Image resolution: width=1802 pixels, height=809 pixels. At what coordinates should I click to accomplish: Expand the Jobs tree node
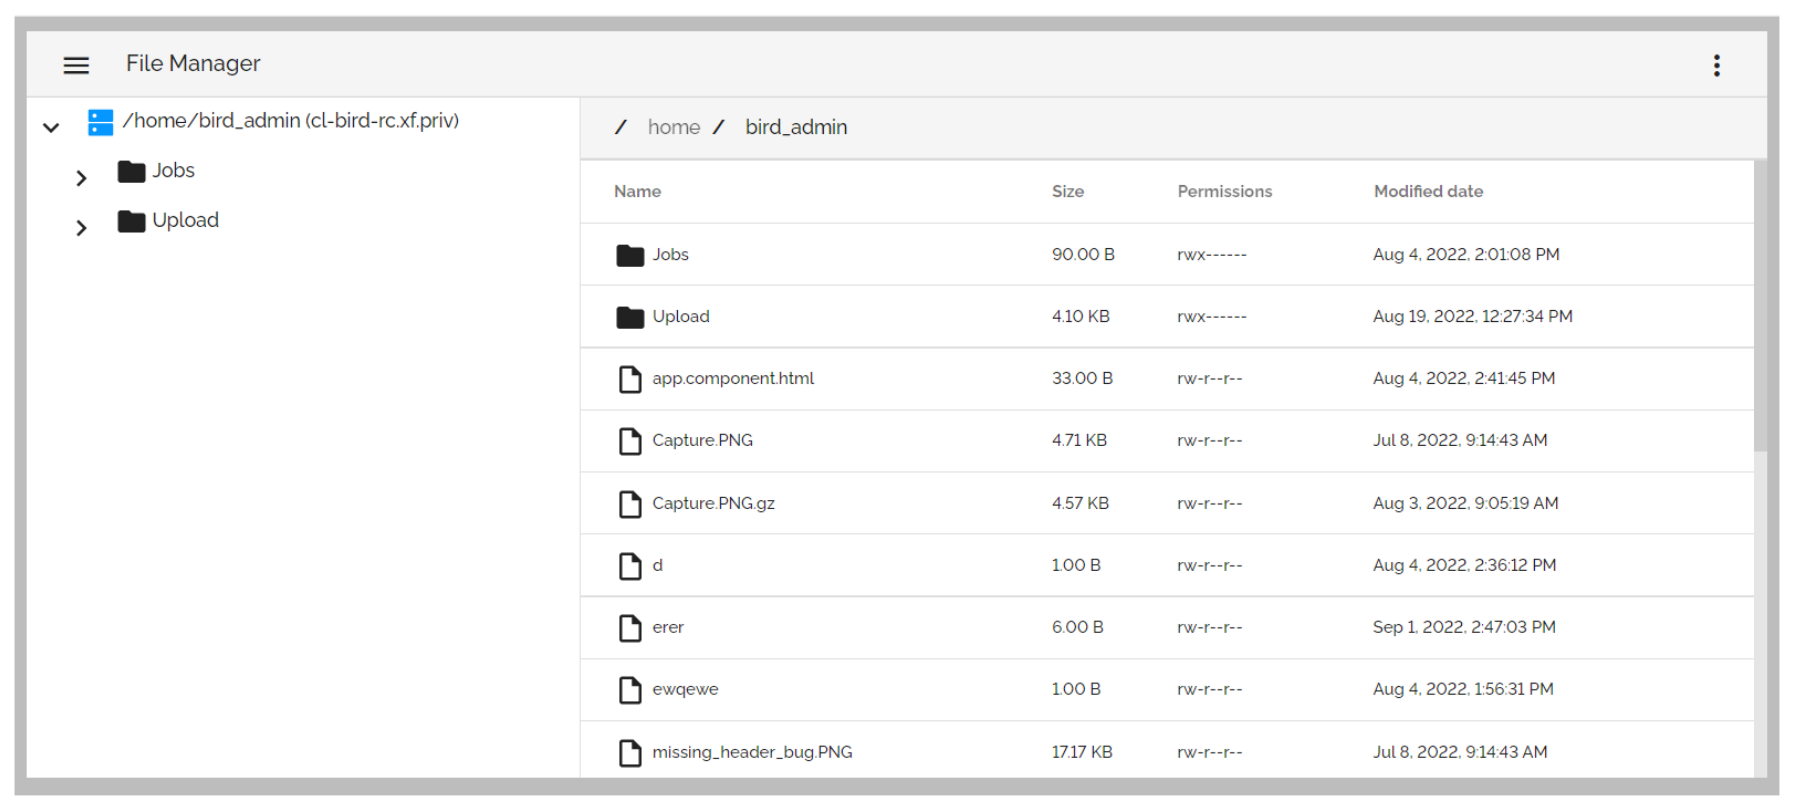pyautogui.click(x=81, y=178)
